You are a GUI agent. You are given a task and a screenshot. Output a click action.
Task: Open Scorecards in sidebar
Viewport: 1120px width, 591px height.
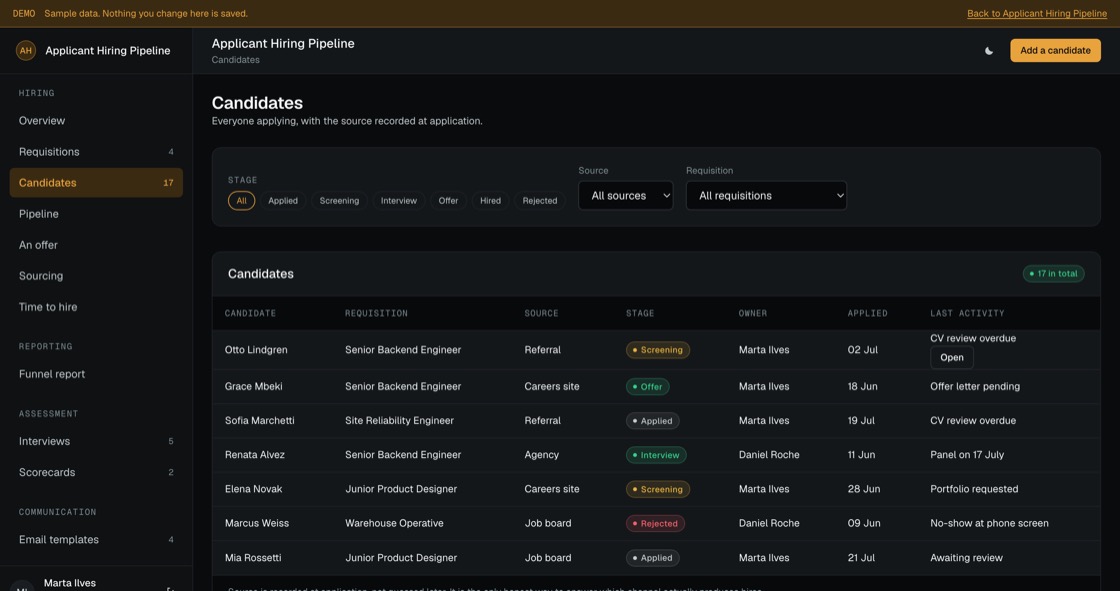click(96, 472)
